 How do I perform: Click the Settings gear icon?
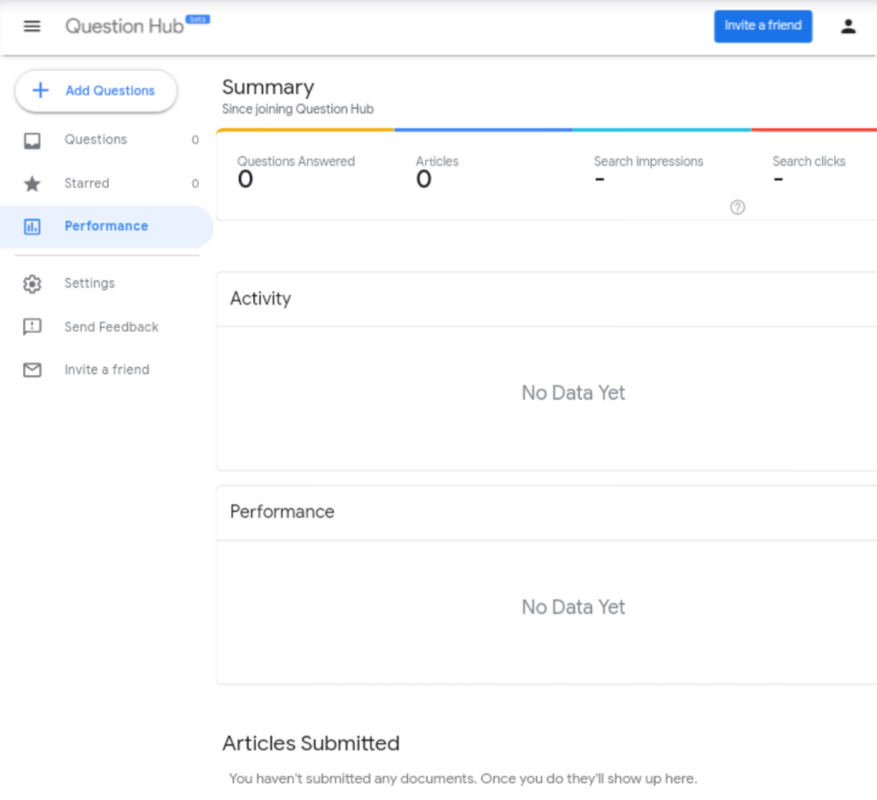(32, 284)
